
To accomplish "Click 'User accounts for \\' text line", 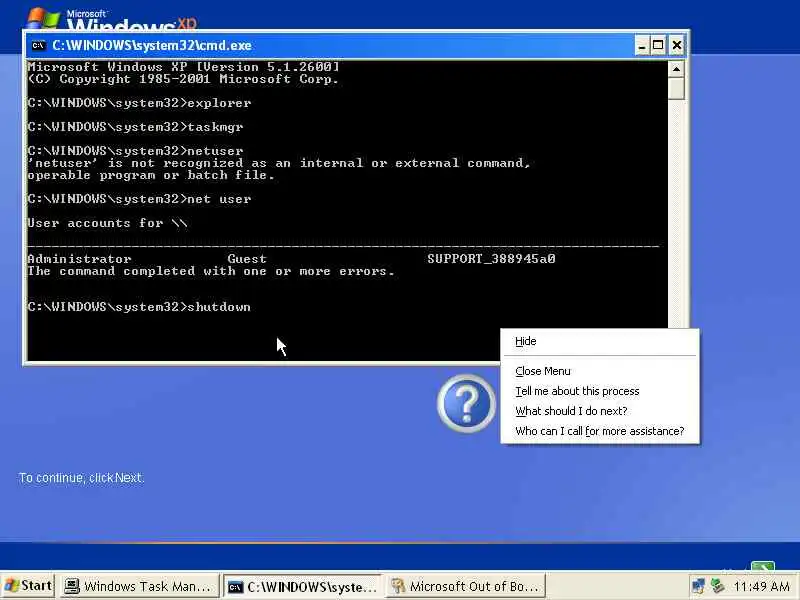I will point(107,223).
